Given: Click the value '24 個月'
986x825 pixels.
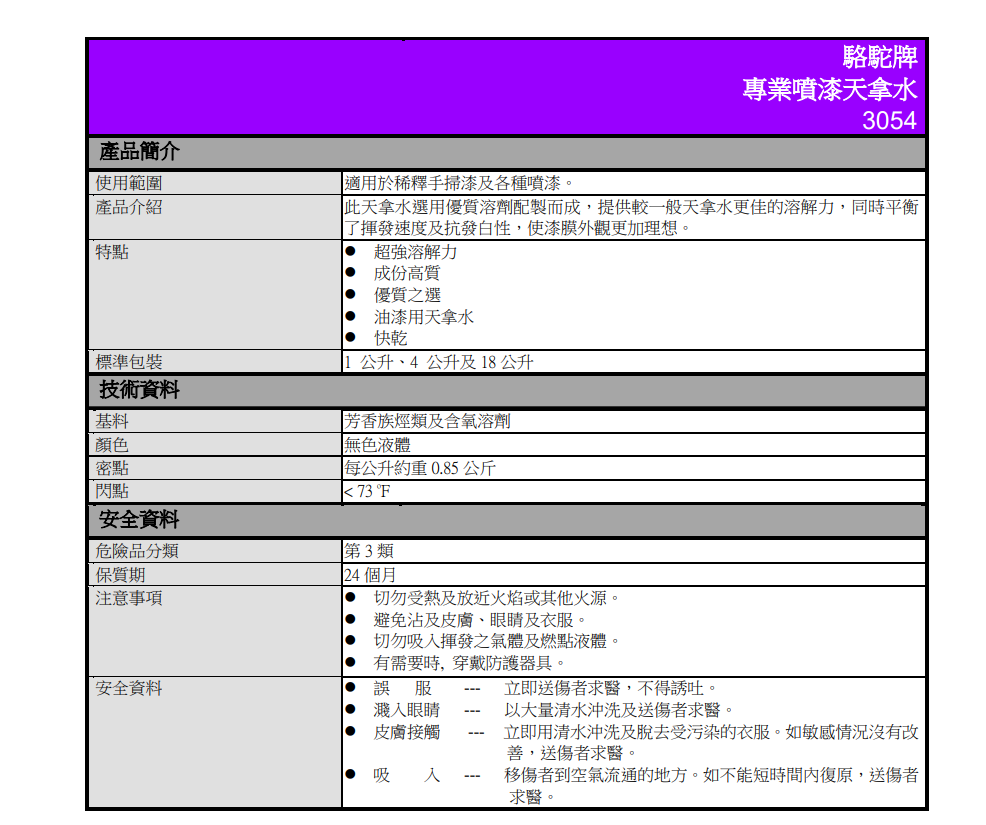Looking at the screenshot, I should coord(370,575).
